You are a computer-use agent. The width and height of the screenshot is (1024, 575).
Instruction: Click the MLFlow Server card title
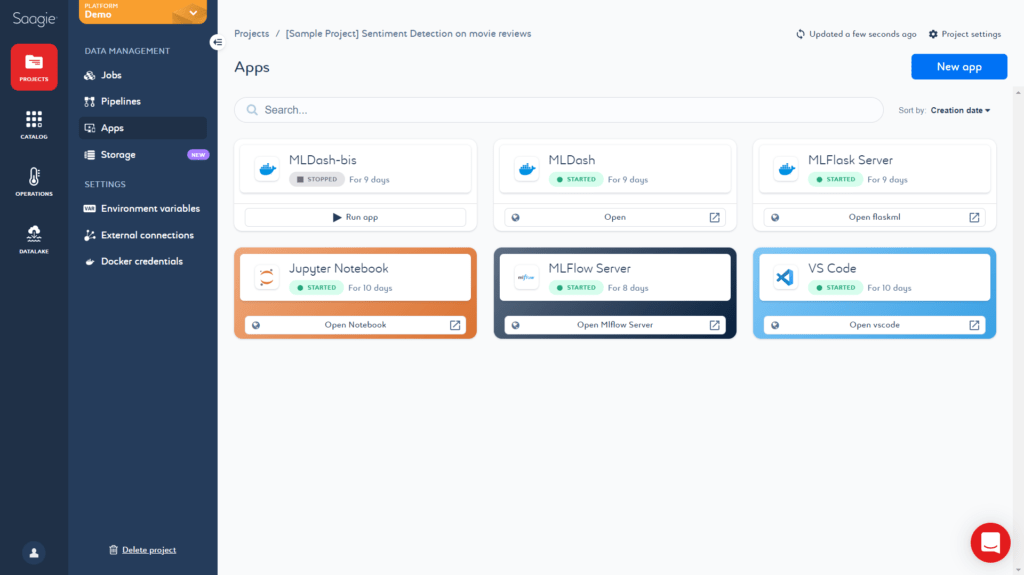(589, 269)
